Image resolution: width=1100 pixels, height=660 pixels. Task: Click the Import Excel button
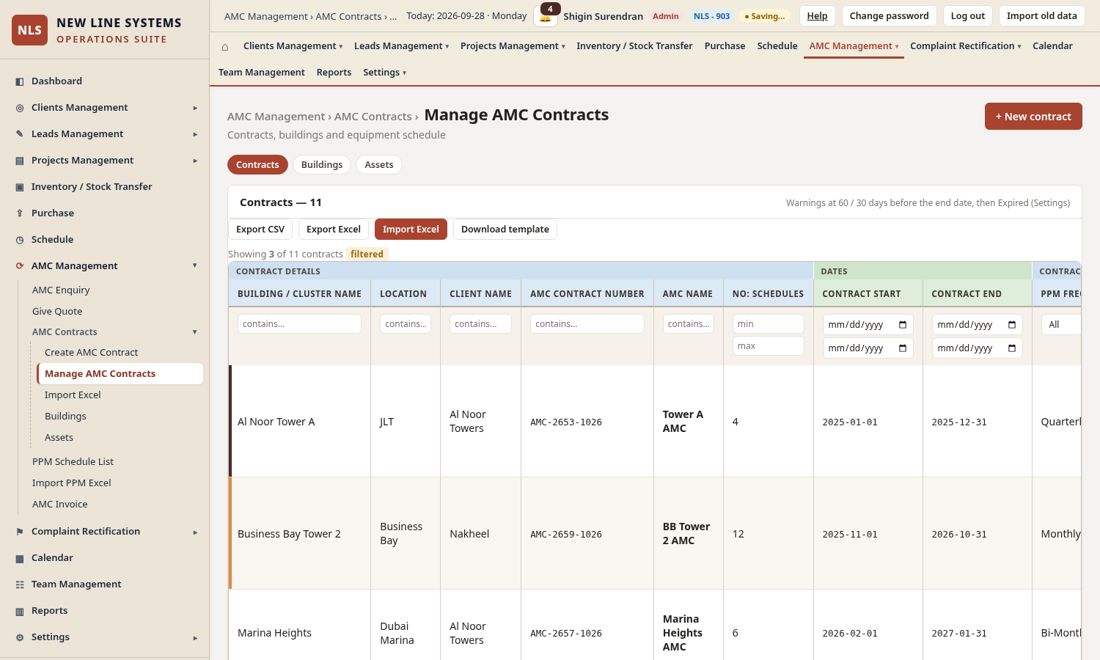410,229
